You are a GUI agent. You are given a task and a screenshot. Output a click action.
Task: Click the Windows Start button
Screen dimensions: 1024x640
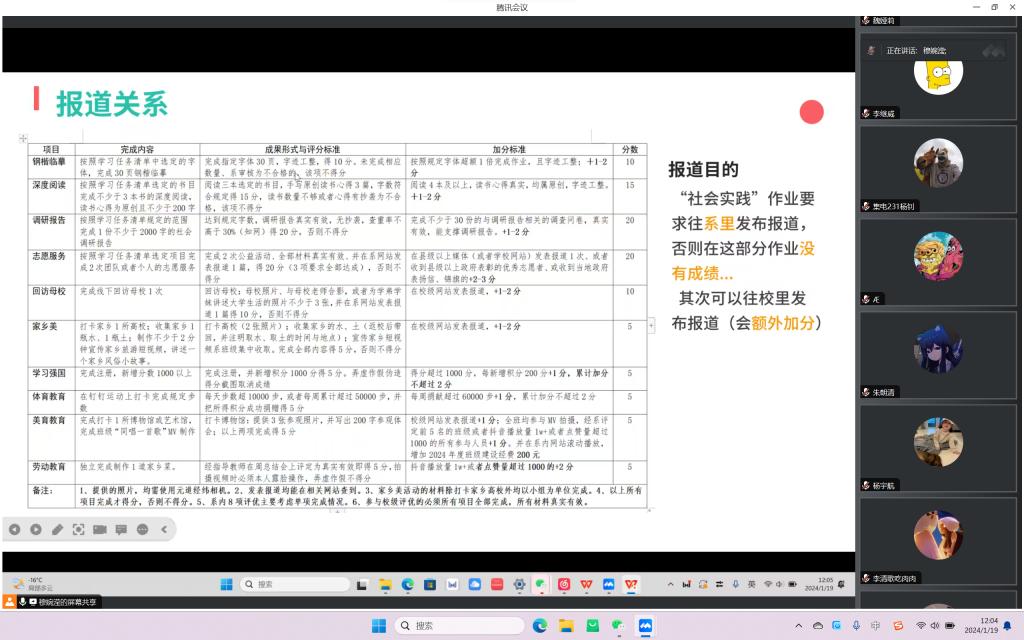(379, 625)
